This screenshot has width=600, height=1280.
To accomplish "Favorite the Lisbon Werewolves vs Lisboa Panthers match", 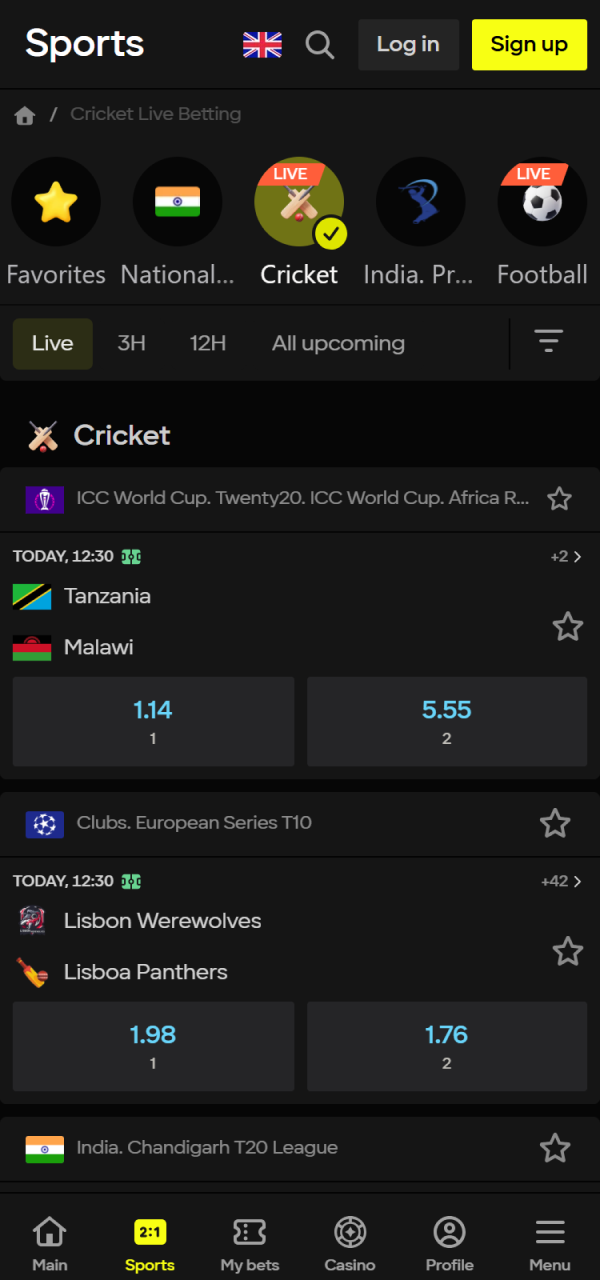I will click(567, 951).
